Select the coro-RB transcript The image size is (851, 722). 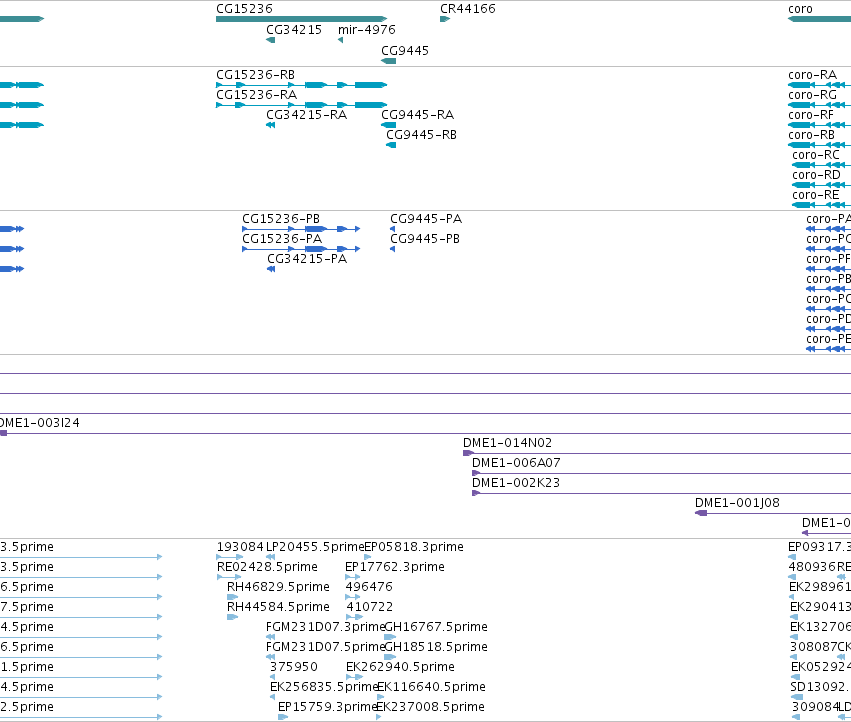(820, 145)
